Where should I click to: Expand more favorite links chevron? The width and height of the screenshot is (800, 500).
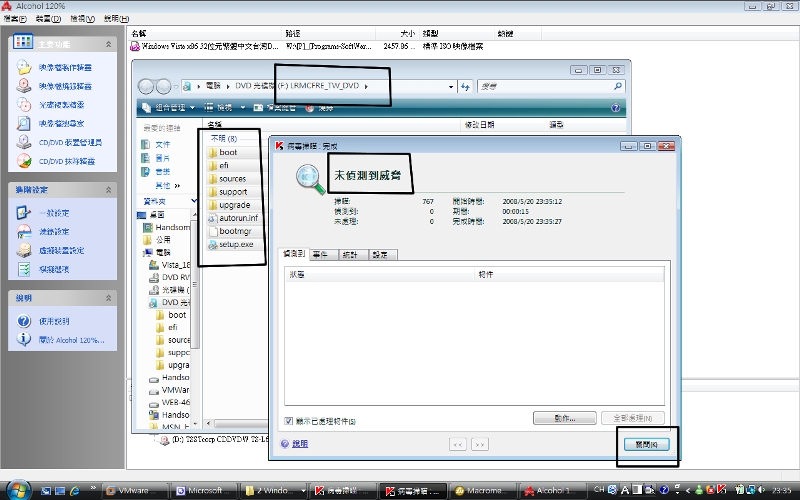click(177, 185)
